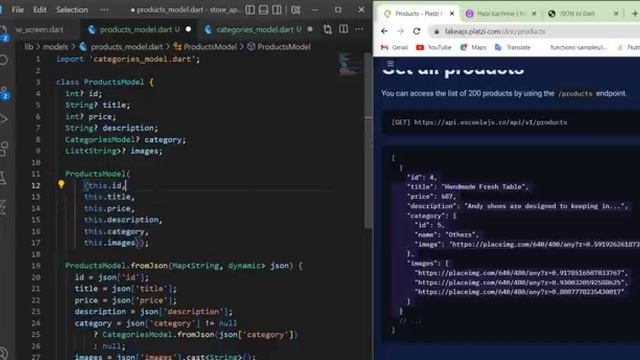Click line number 19 in the gutter
The image size is (640, 360).
36,266
